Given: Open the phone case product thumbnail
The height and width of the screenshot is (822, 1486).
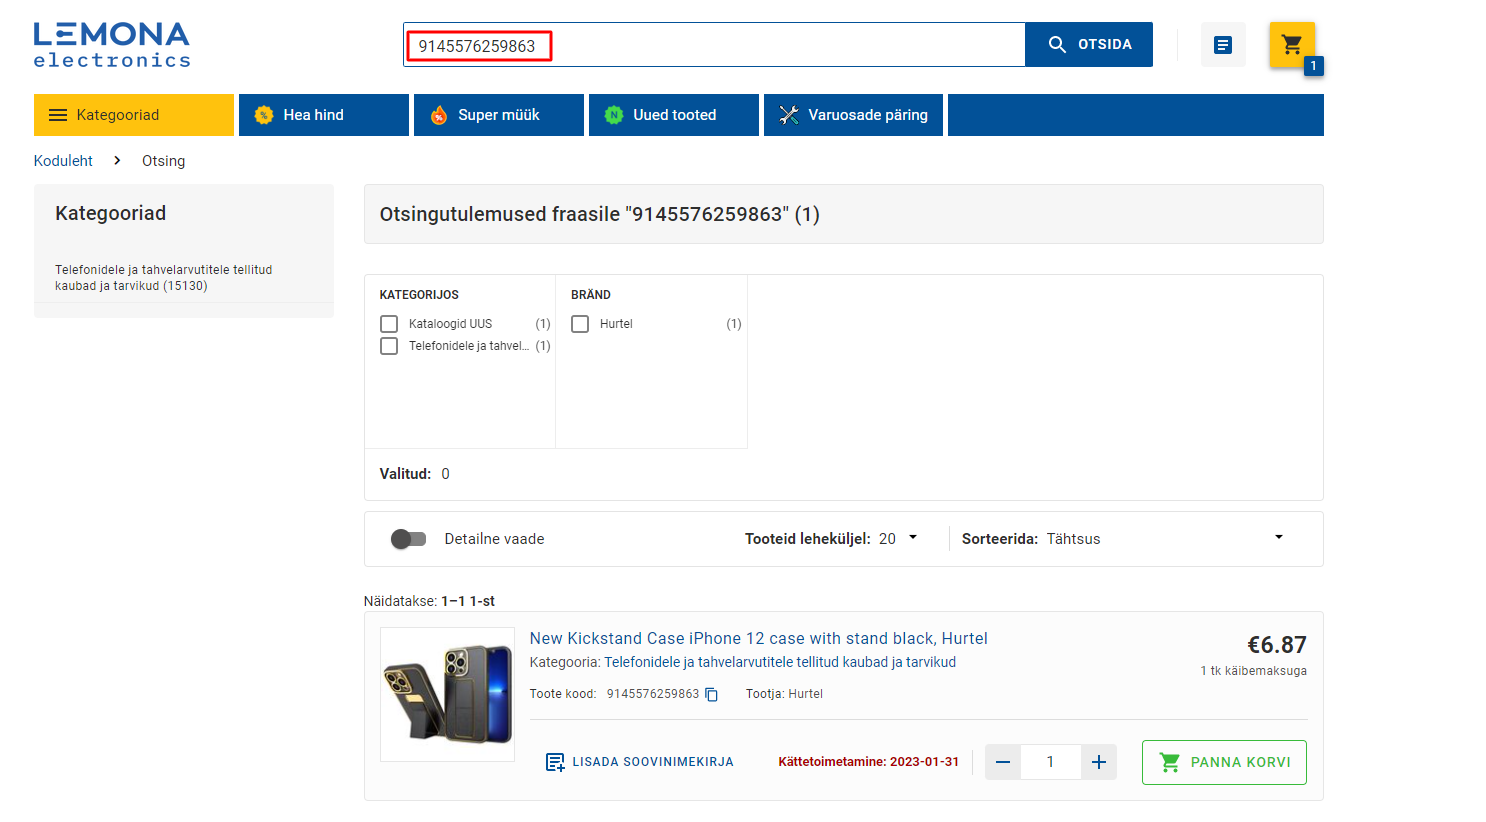Looking at the screenshot, I should 448,695.
